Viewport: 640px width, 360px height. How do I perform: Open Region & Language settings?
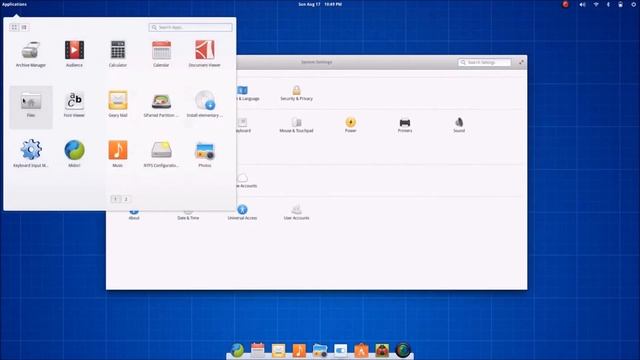[x=248, y=93]
